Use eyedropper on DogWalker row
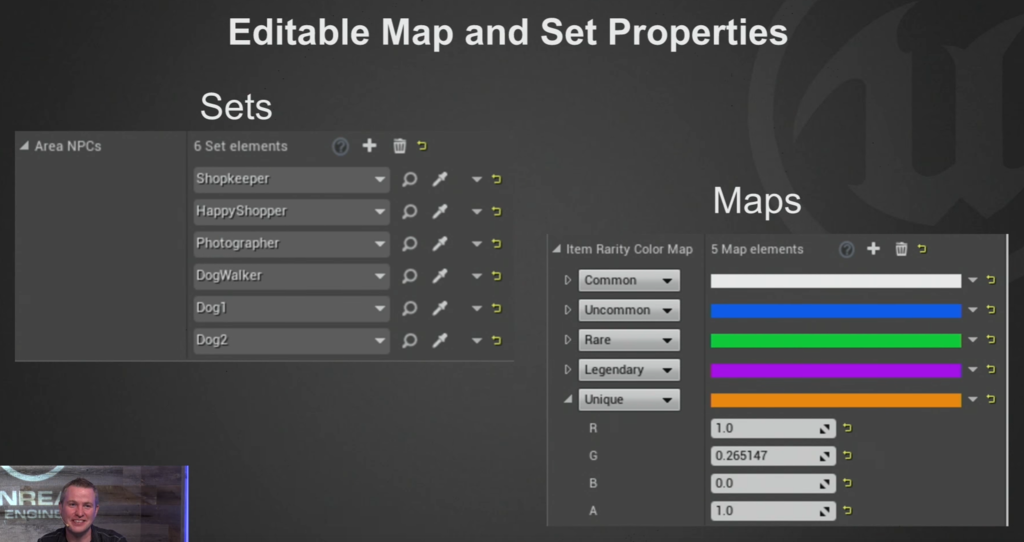1024x542 pixels. point(440,276)
